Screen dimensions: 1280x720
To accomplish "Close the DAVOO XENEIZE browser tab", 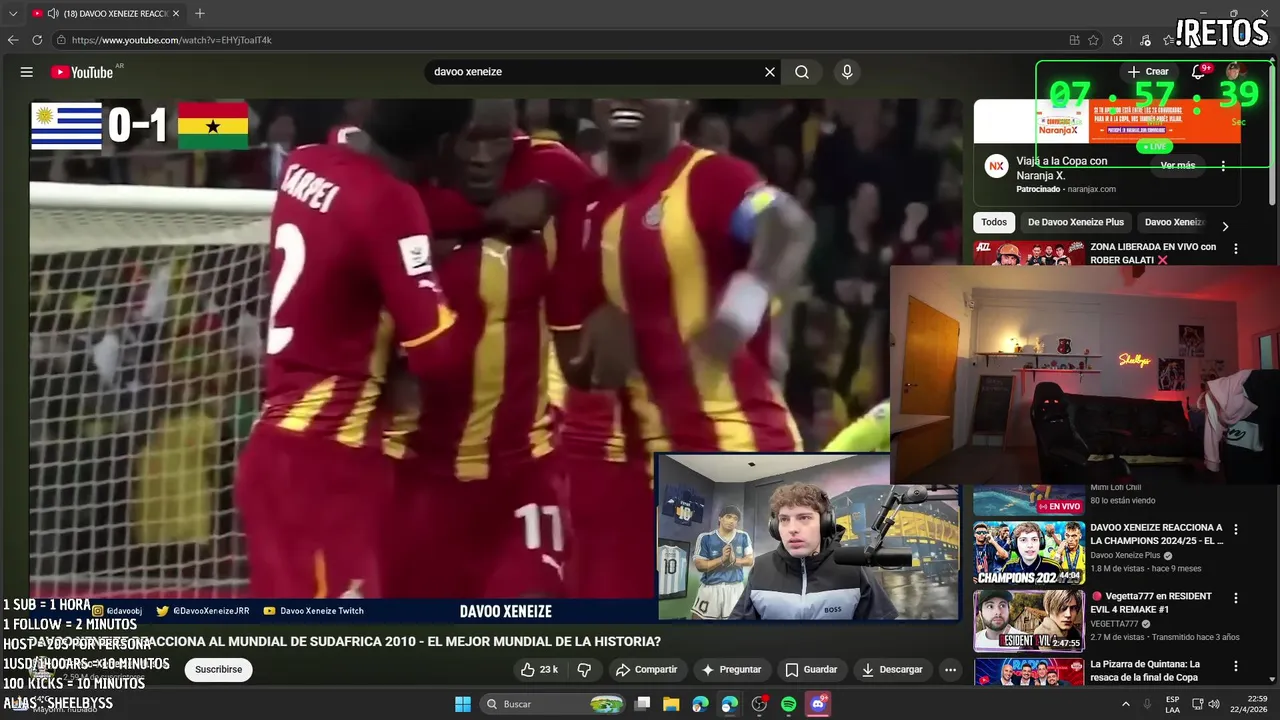I will [x=176, y=13].
